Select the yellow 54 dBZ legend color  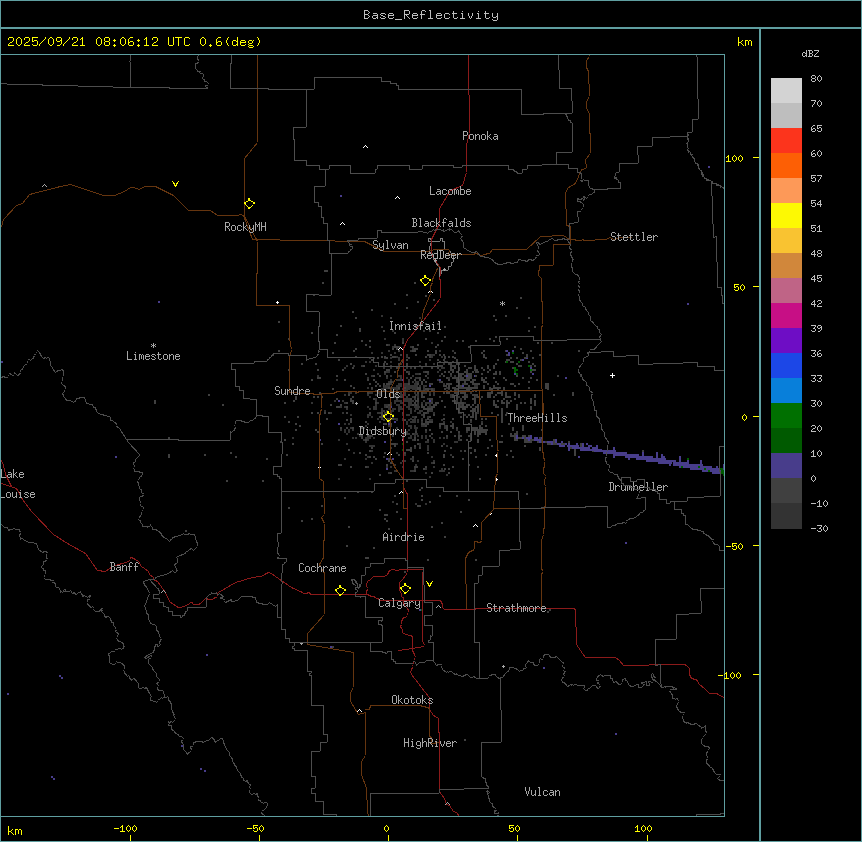pyautogui.click(x=786, y=215)
